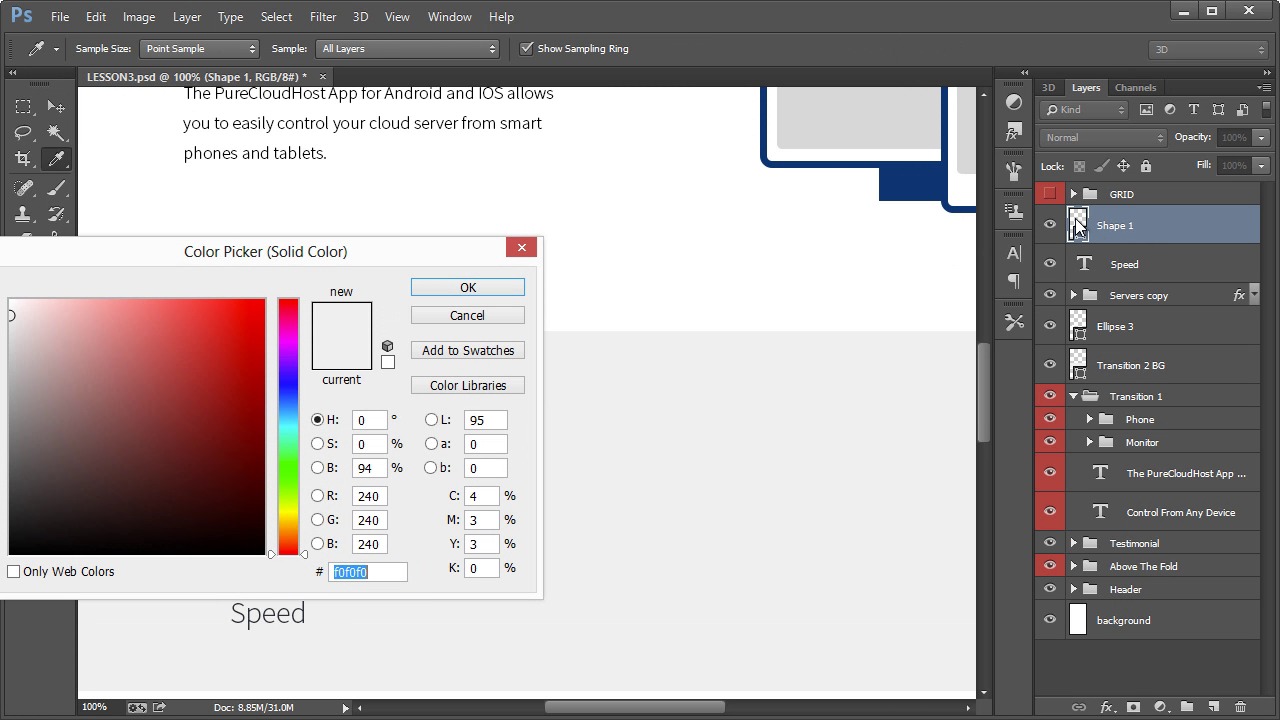Click Create new layer icon
The height and width of the screenshot is (720, 1280).
tap(1213, 707)
